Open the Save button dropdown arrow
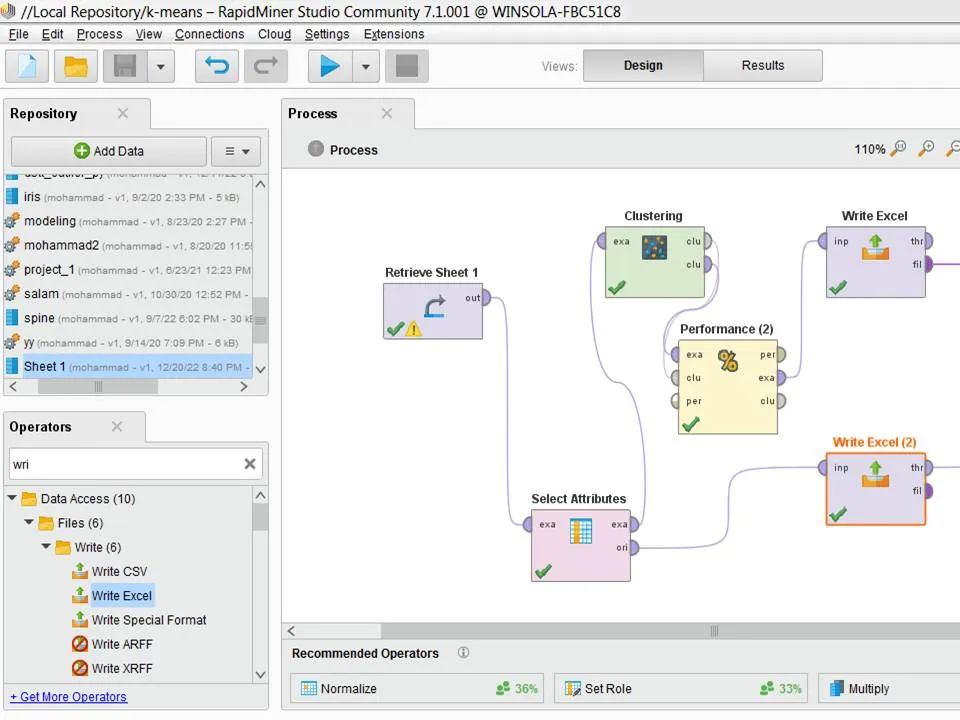Viewport: 960px width, 720px height. coord(160,66)
